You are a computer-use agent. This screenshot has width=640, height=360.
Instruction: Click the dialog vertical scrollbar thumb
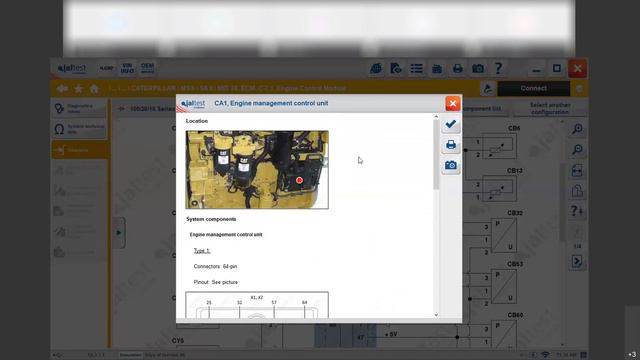coord(436,154)
